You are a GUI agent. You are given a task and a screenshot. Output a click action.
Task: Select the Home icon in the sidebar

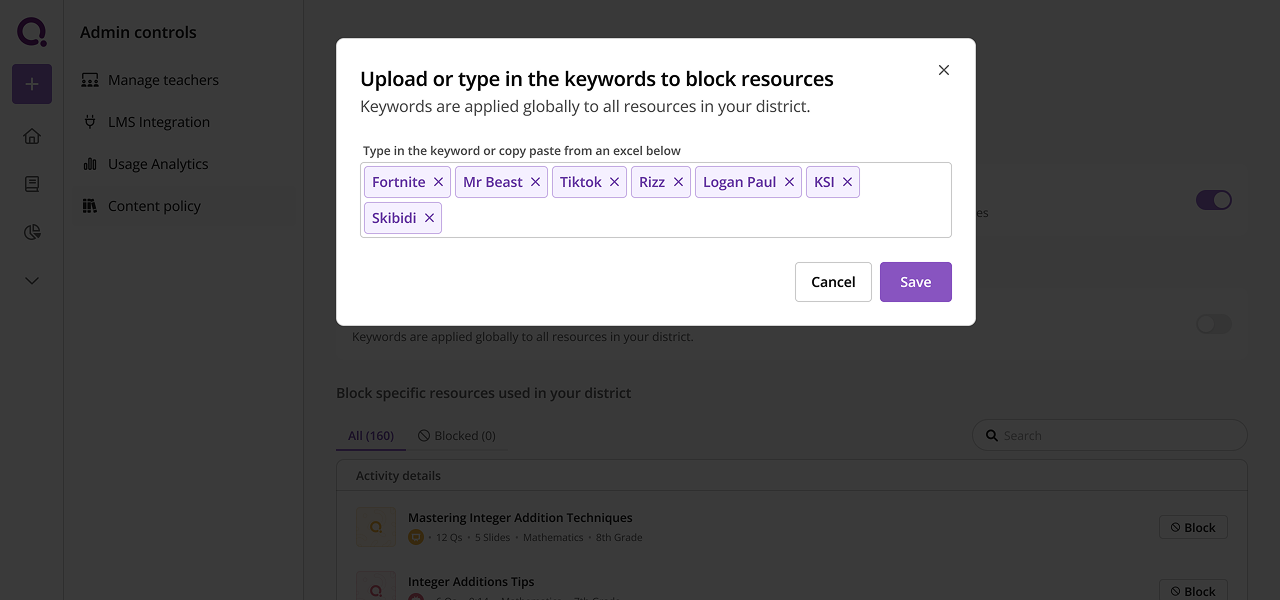31,136
